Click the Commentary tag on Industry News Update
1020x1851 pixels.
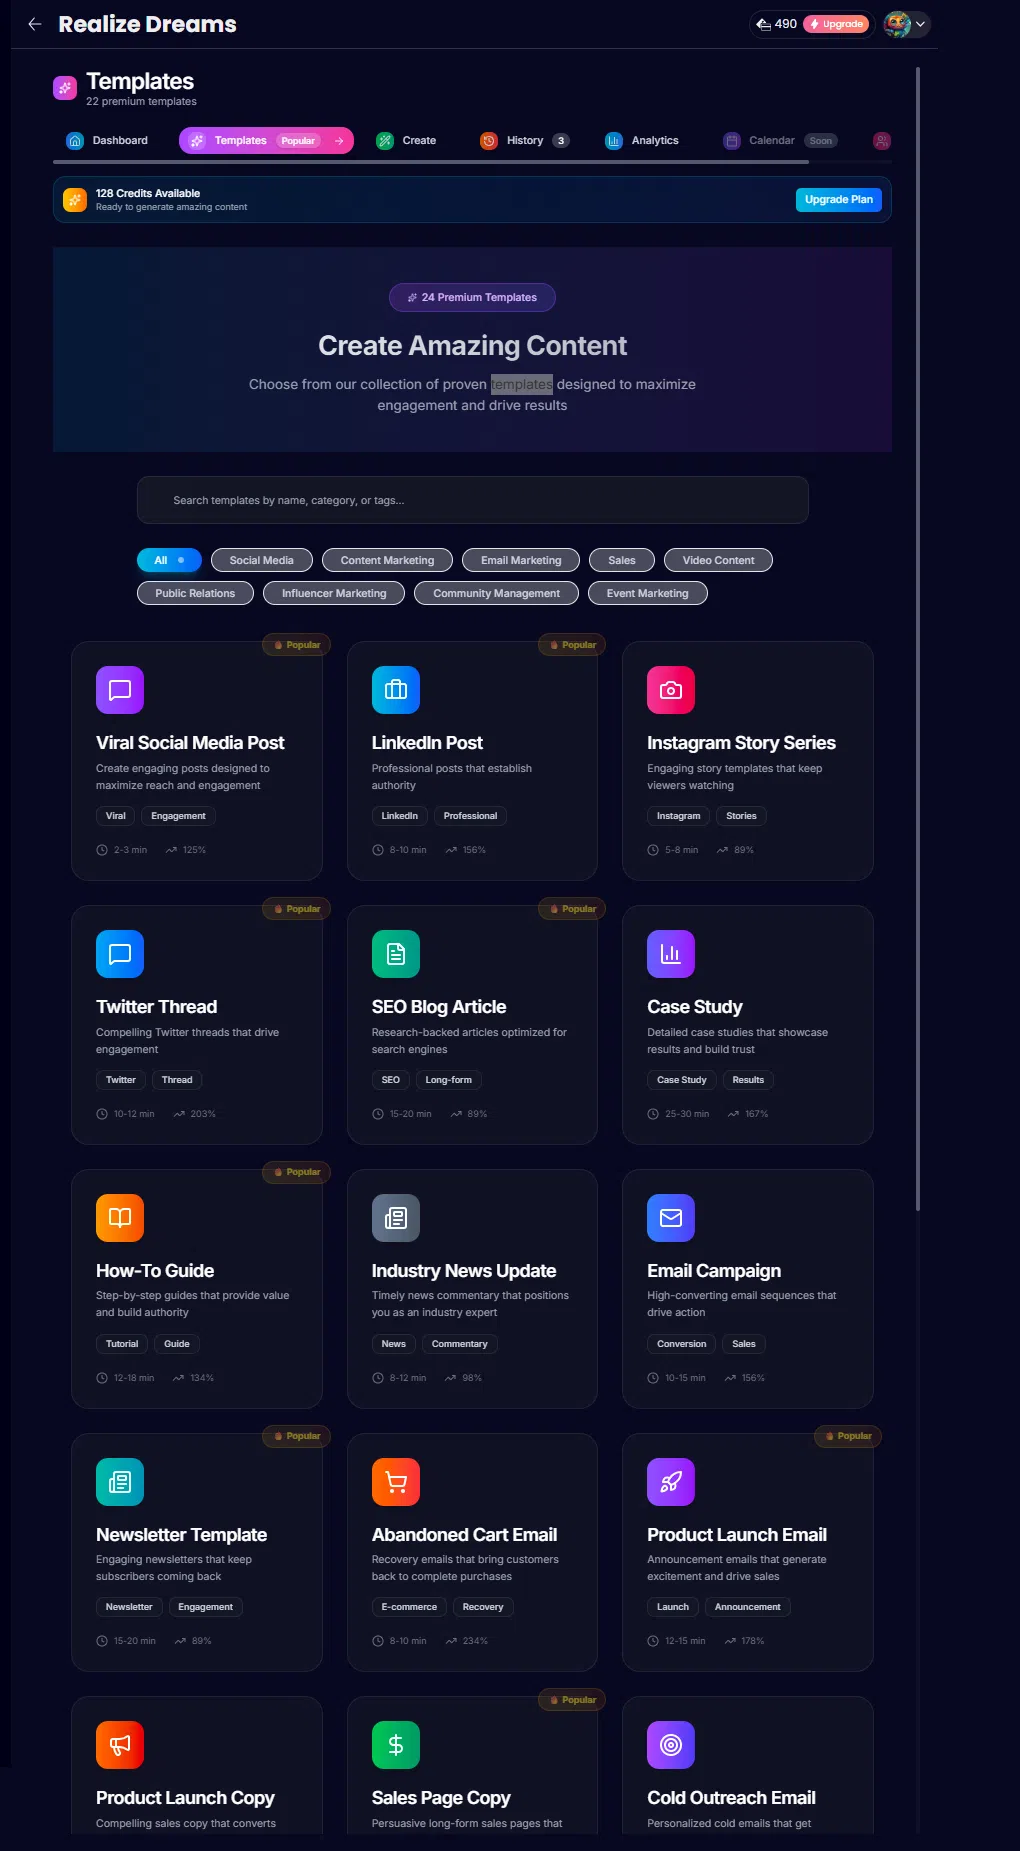[x=459, y=1344]
